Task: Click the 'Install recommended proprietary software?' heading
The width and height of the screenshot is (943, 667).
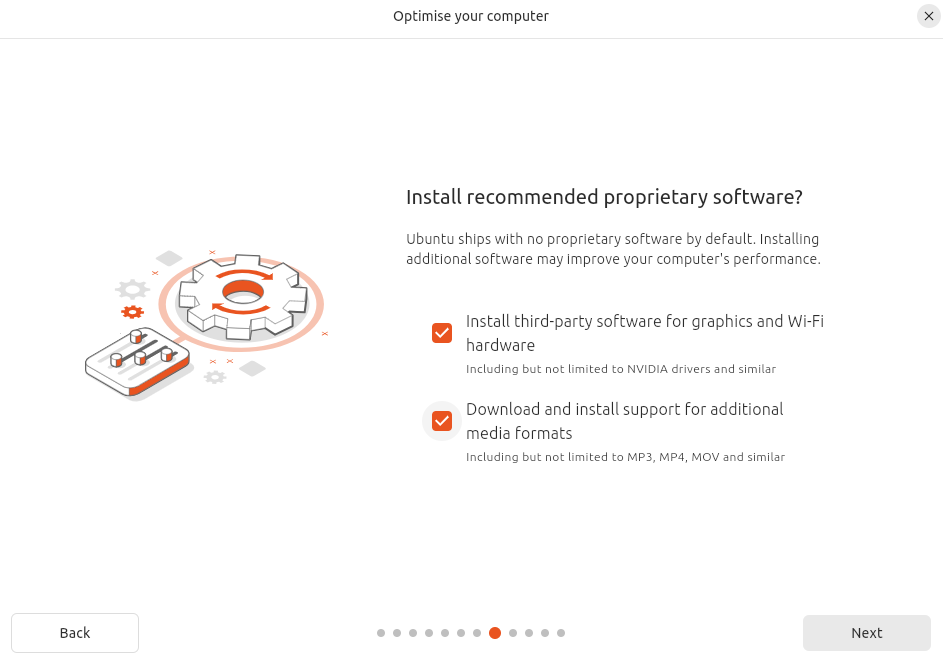Action: (604, 197)
